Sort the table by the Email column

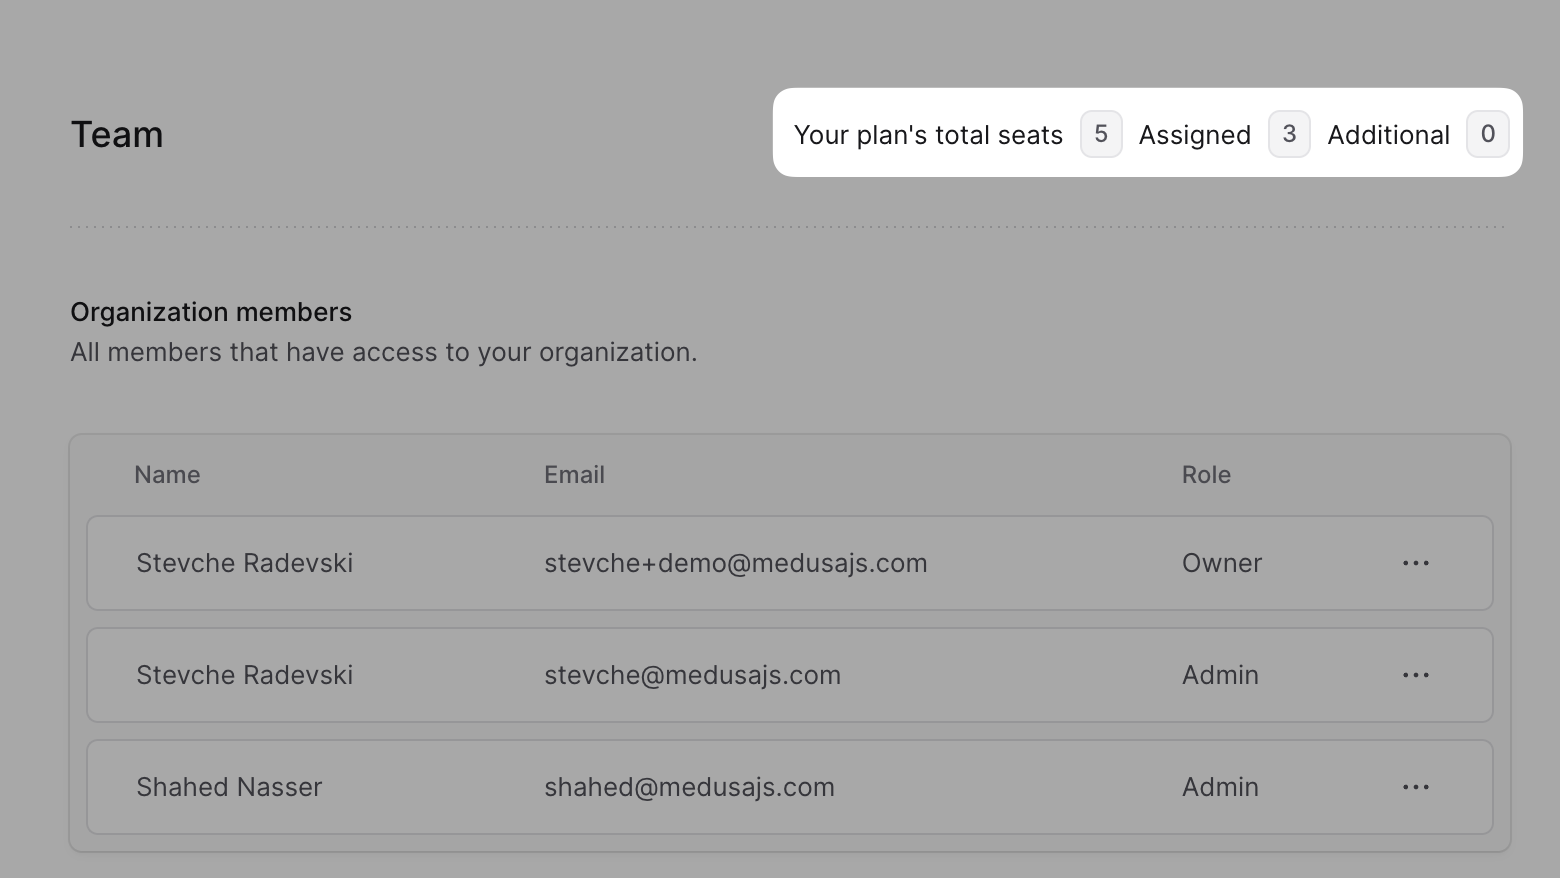(x=574, y=474)
